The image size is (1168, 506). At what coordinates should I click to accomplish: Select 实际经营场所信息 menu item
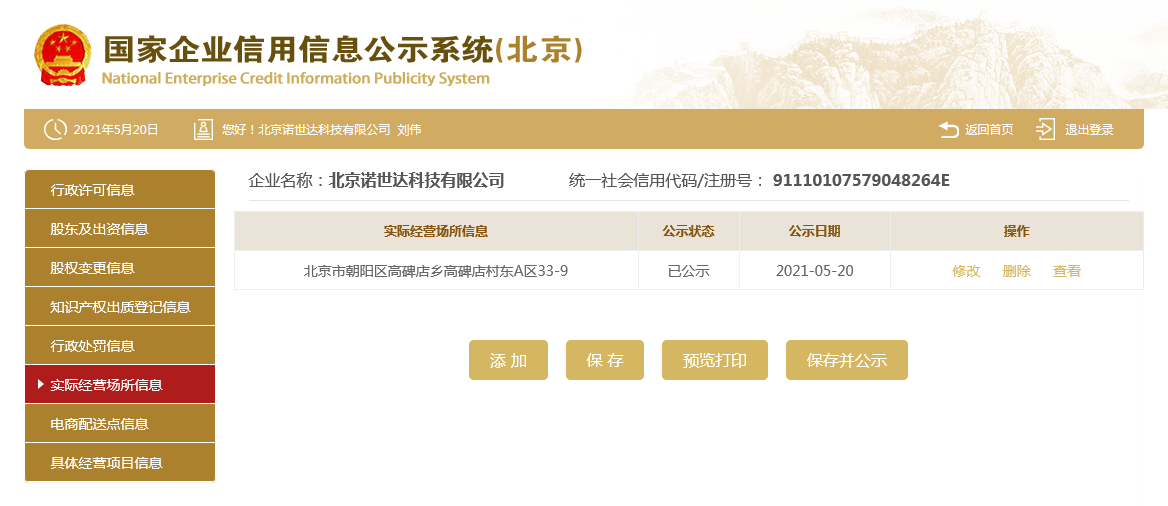tap(120, 385)
